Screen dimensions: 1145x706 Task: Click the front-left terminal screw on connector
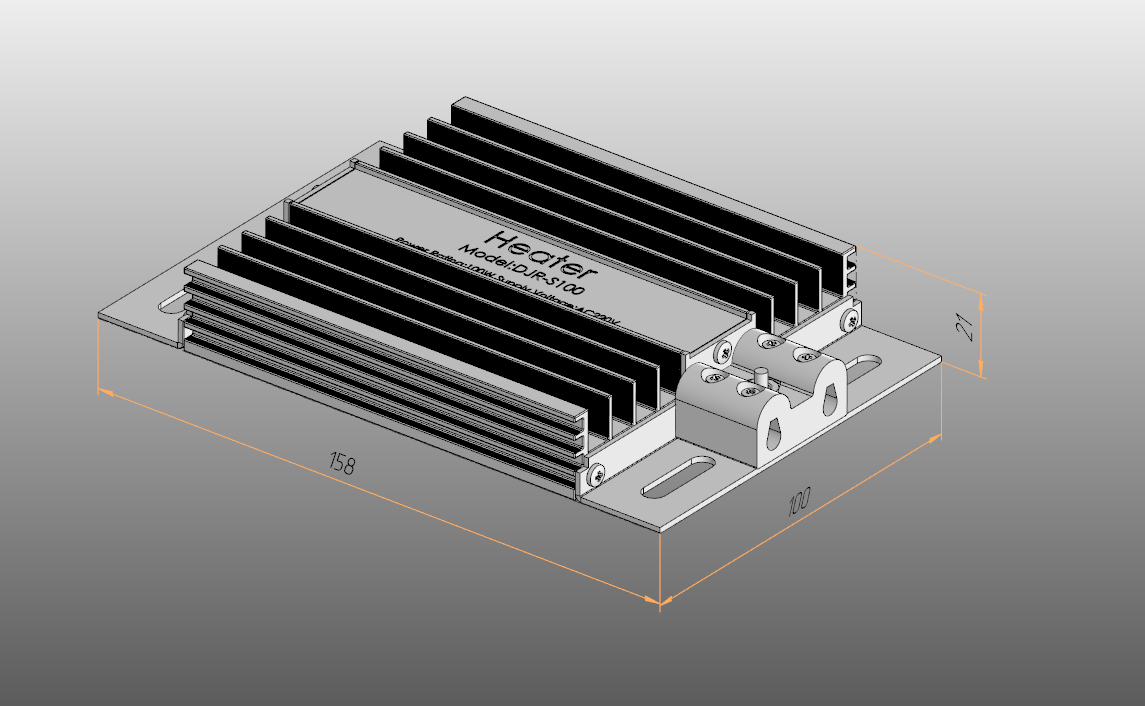[x=714, y=377]
